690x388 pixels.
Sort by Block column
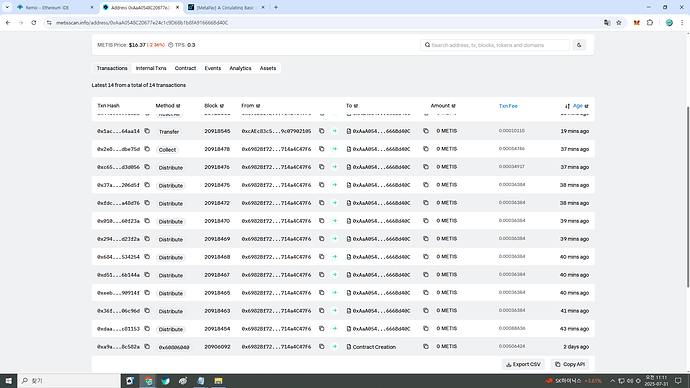[x=222, y=106]
